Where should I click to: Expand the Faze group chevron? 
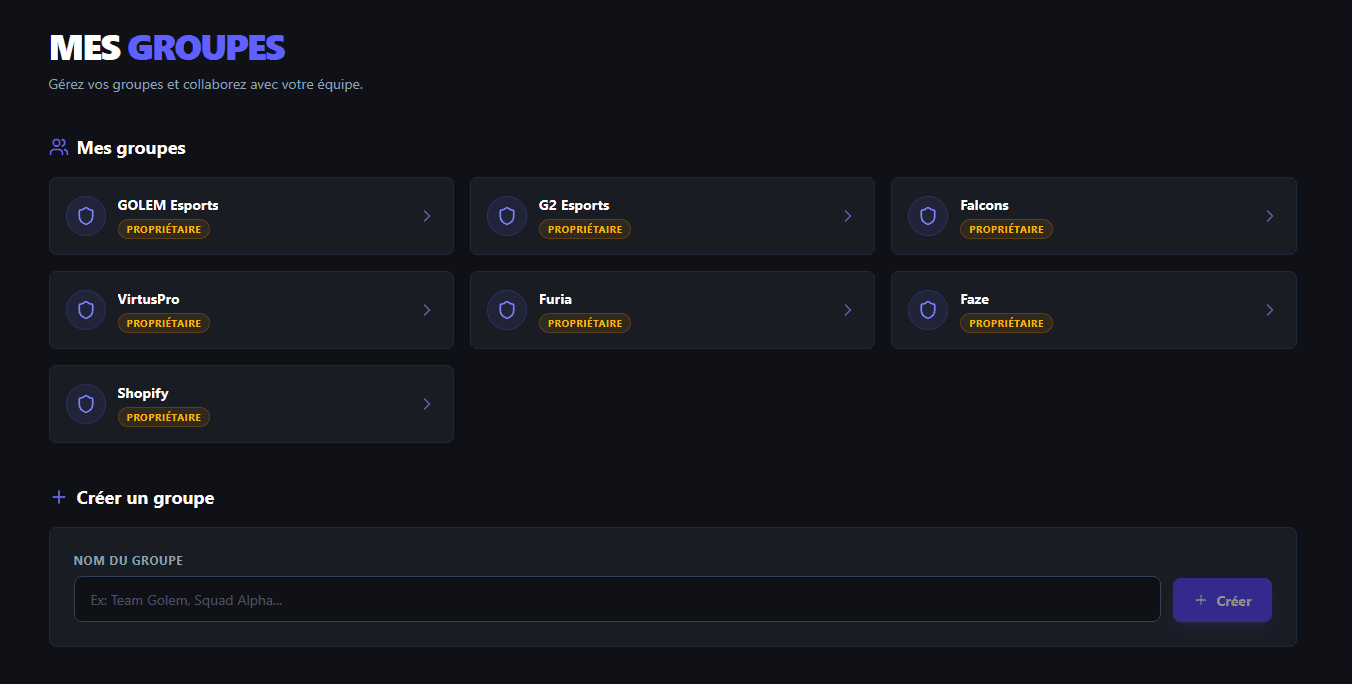click(1270, 309)
